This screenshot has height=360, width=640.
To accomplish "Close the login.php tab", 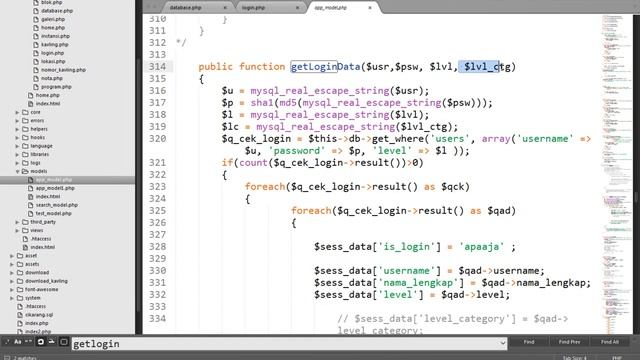I will pos(297,8).
